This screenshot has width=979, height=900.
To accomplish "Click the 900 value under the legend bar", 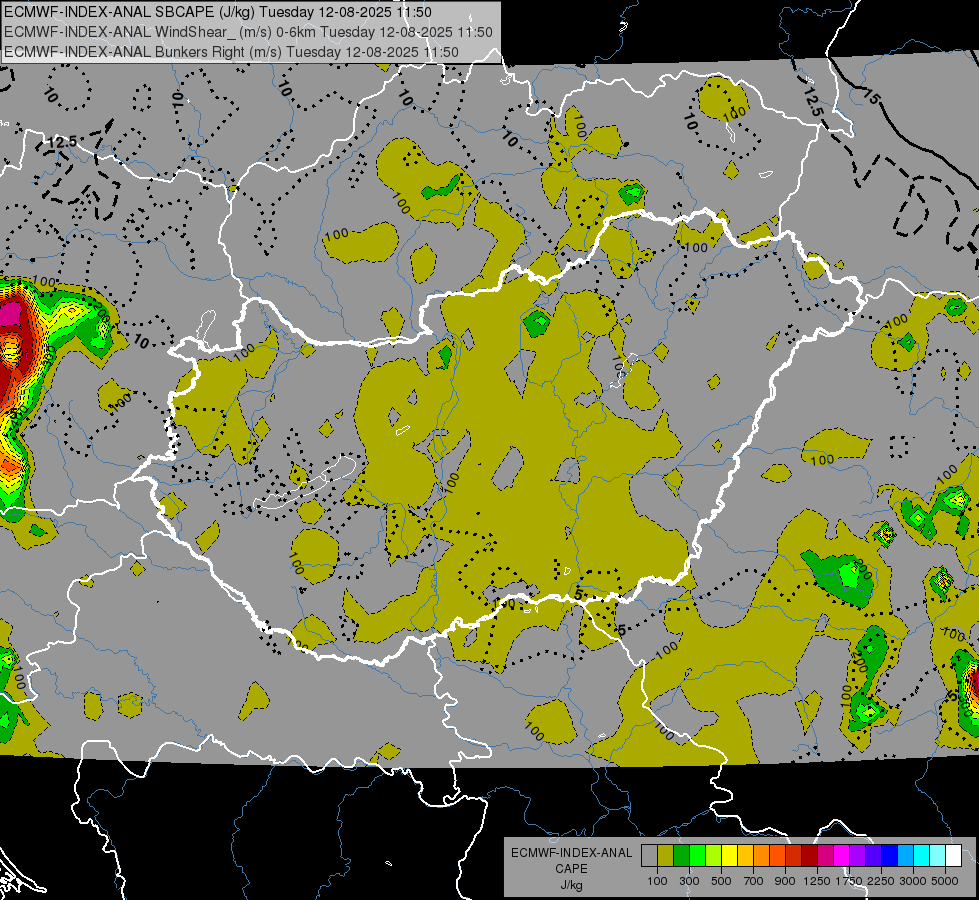I will (785, 881).
